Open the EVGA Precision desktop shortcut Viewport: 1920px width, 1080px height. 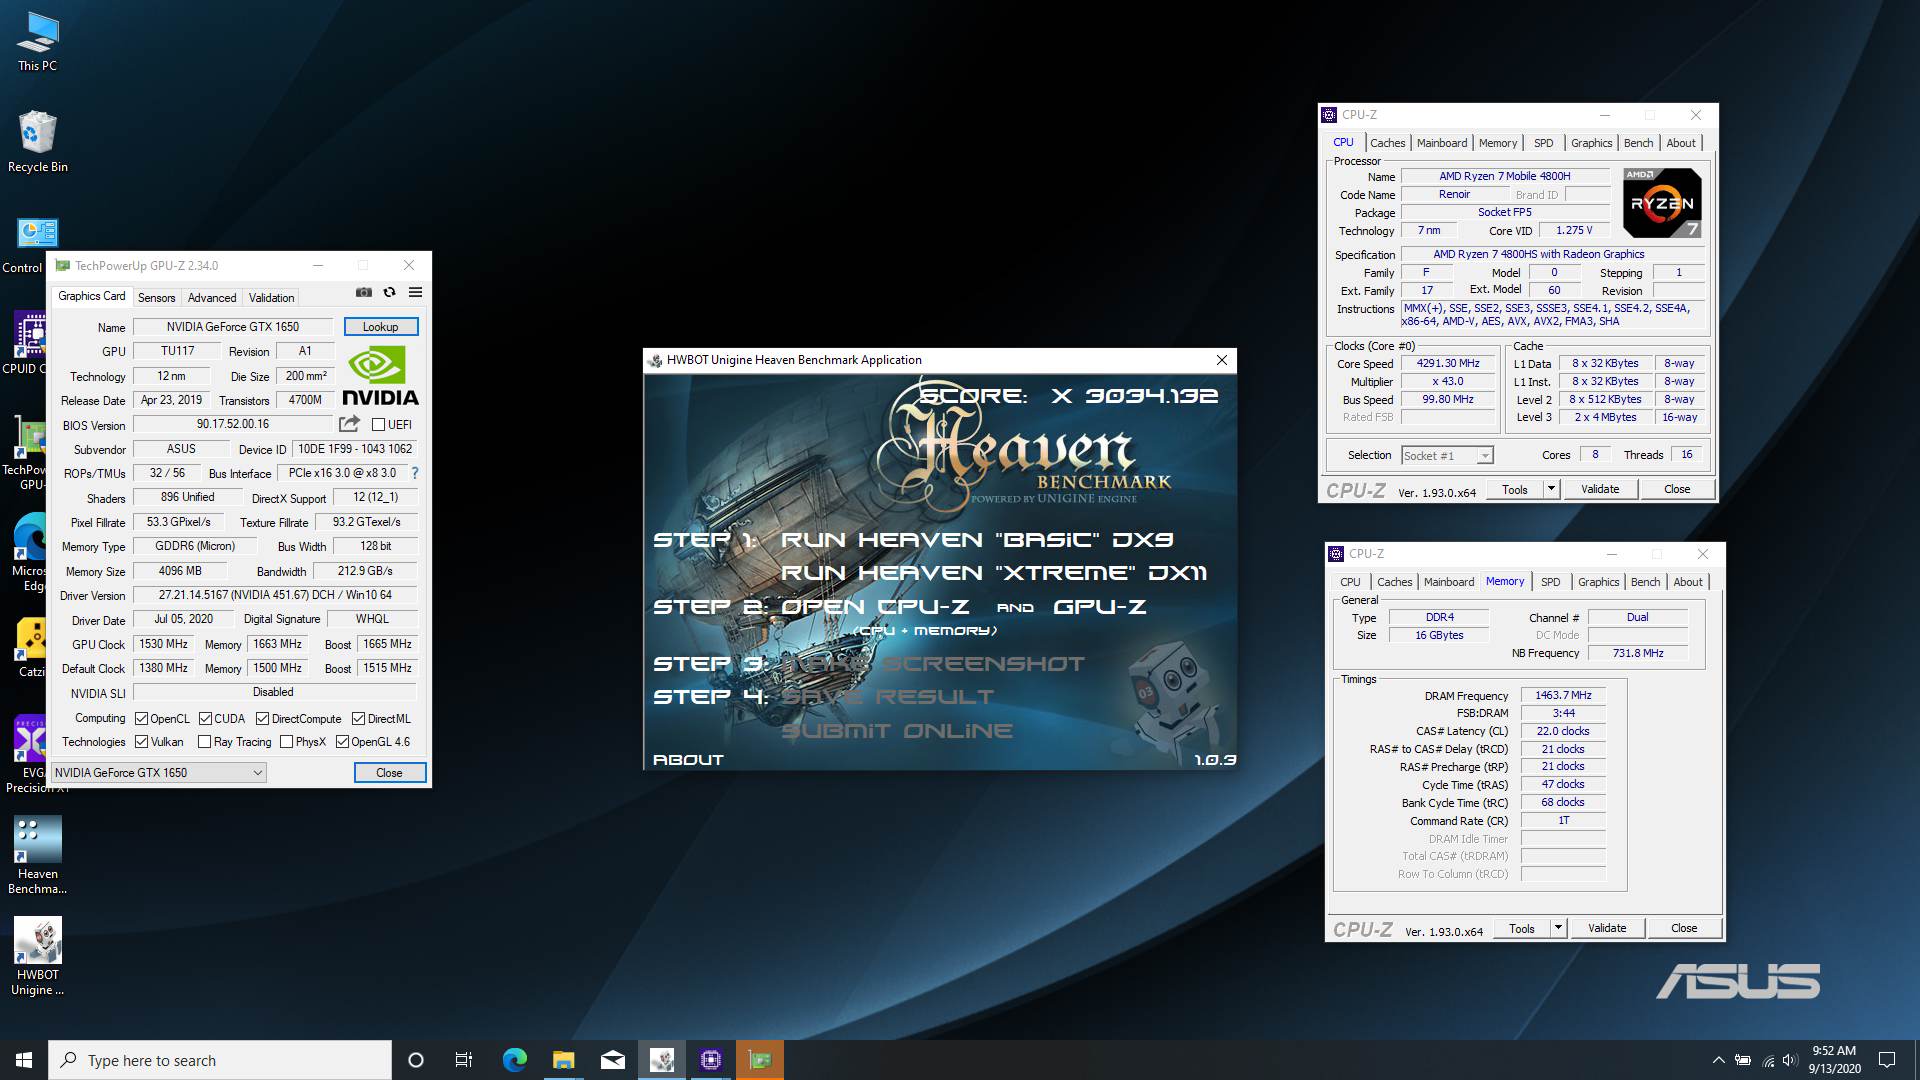[x=30, y=755]
